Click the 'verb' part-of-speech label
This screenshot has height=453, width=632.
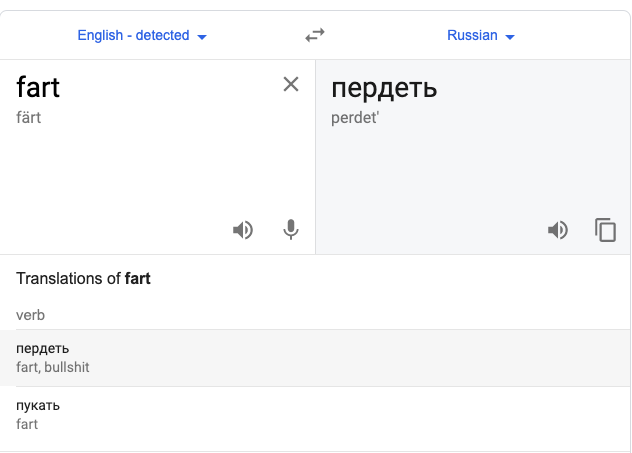click(31, 315)
